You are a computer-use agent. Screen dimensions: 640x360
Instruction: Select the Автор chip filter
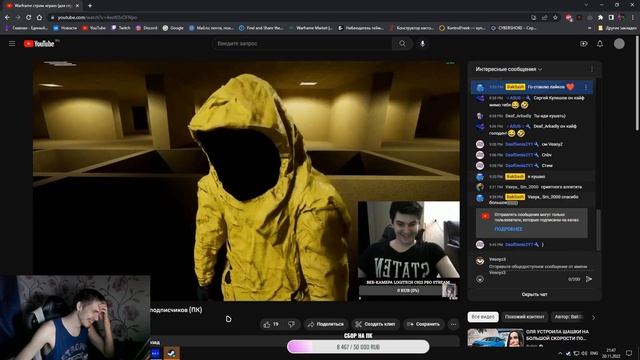click(x=568, y=317)
